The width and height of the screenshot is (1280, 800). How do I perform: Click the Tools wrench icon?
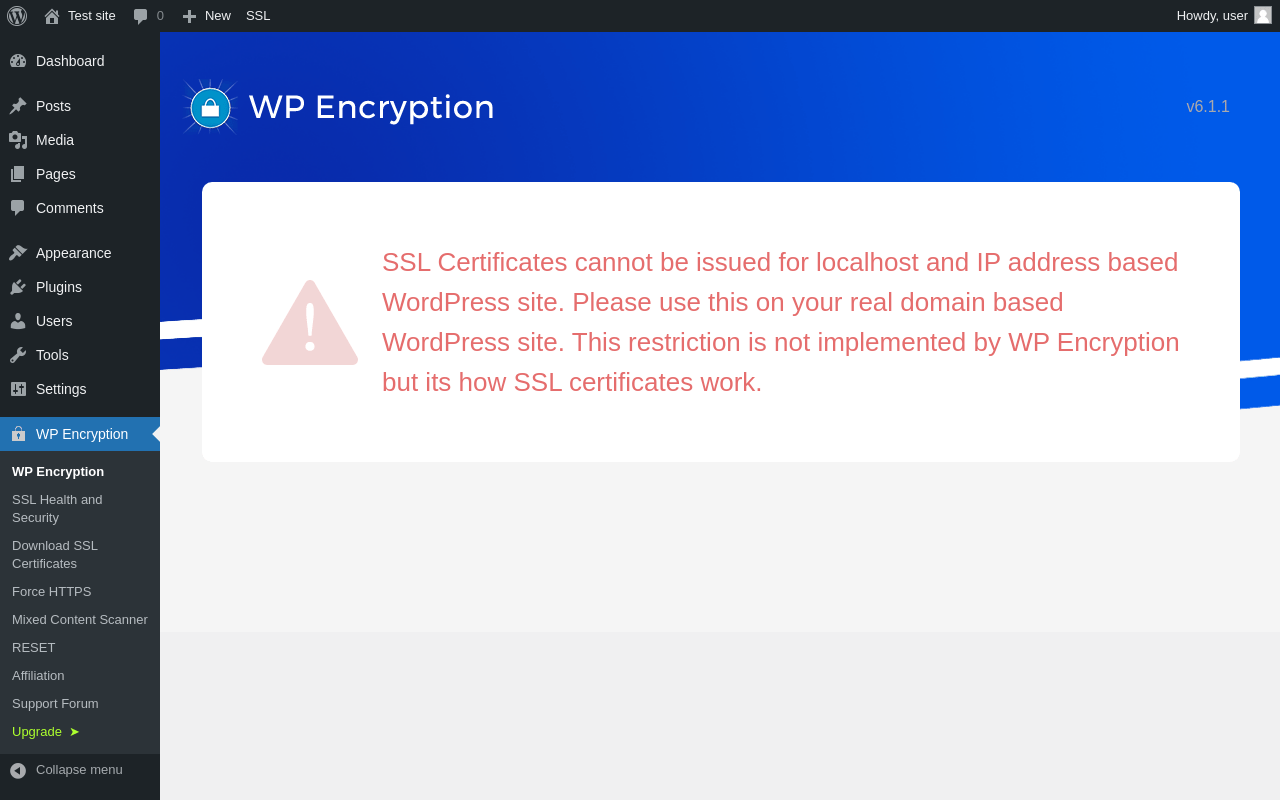18,355
